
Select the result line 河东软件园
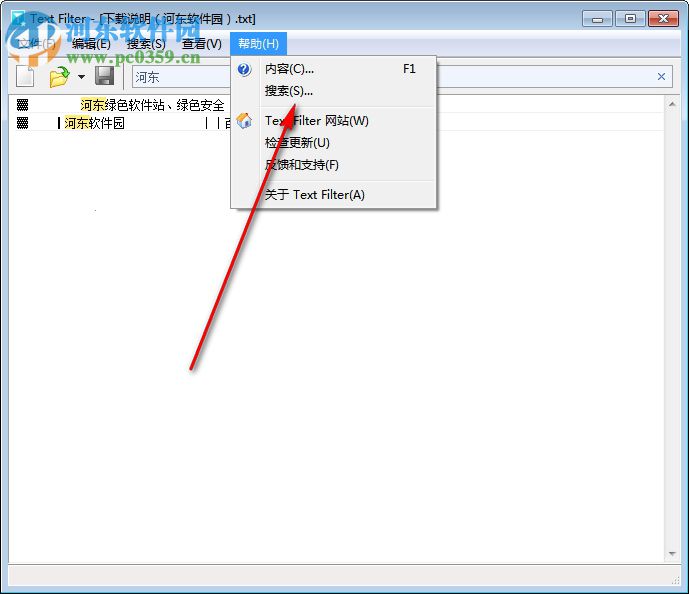94,123
